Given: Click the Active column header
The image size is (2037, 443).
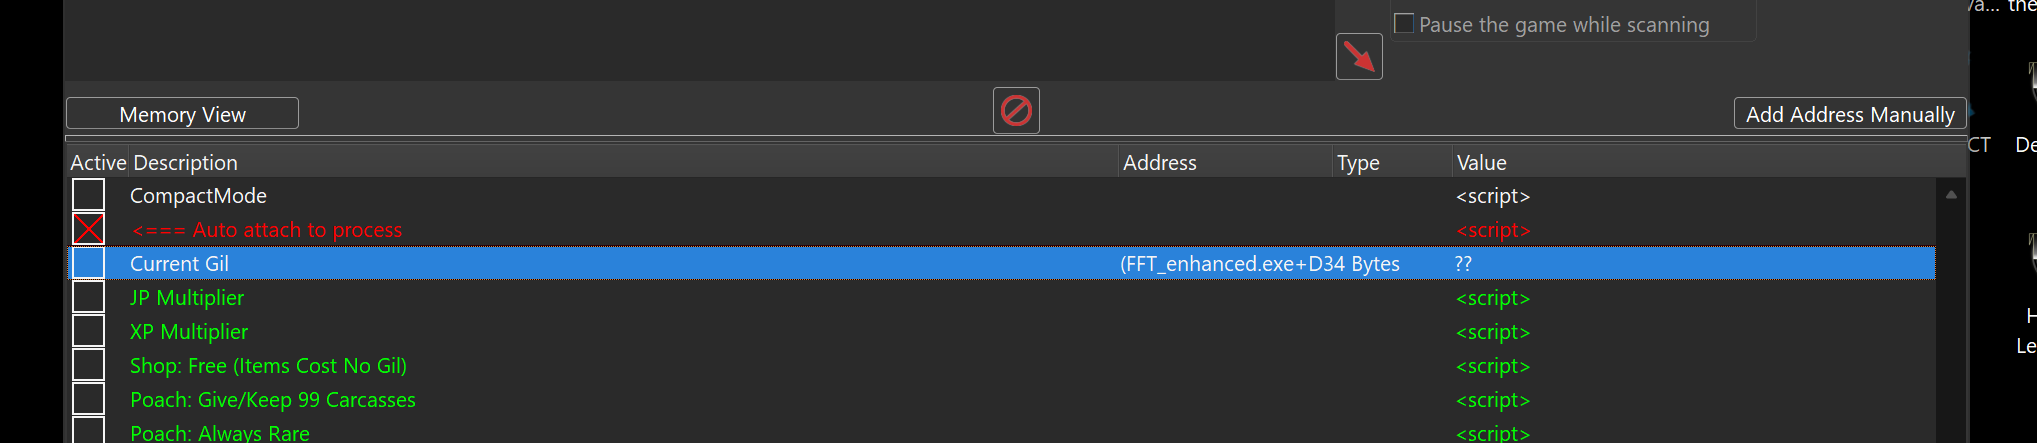Looking at the screenshot, I should tap(98, 163).
